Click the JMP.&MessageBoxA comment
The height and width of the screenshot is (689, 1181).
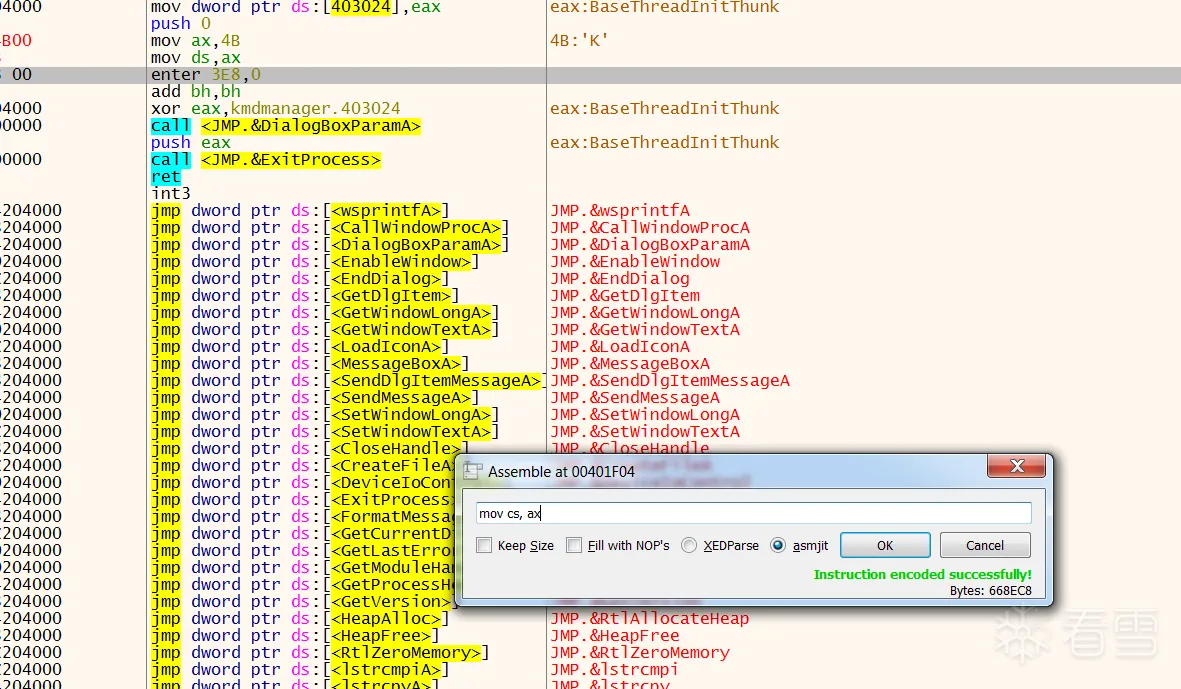[630, 364]
